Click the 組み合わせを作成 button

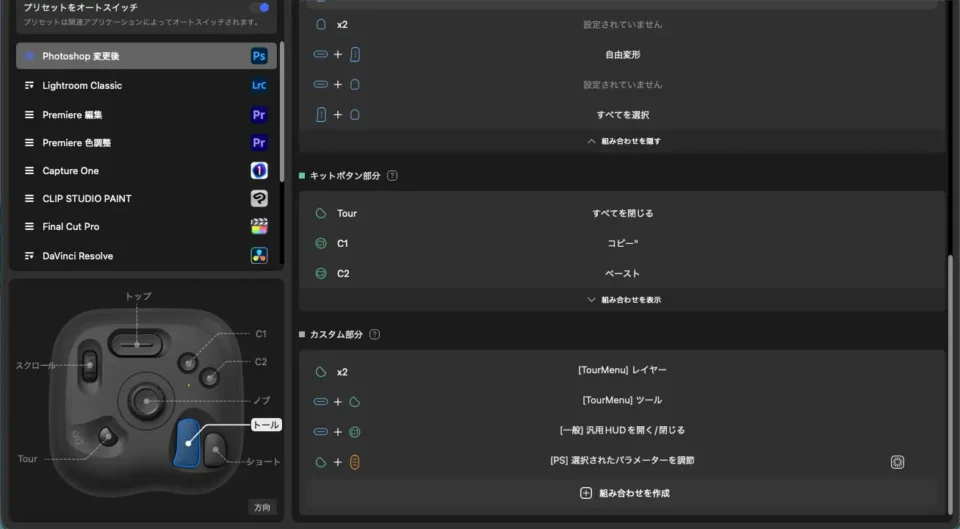click(x=624, y=493)
